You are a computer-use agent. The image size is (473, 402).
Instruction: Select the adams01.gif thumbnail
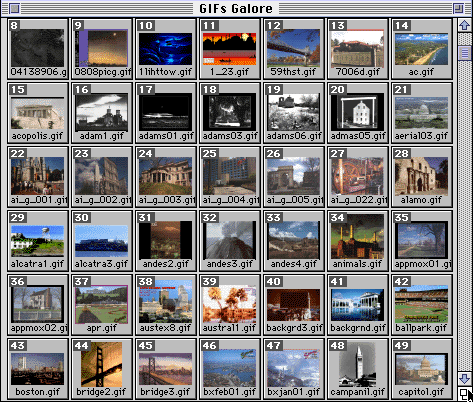166,113
